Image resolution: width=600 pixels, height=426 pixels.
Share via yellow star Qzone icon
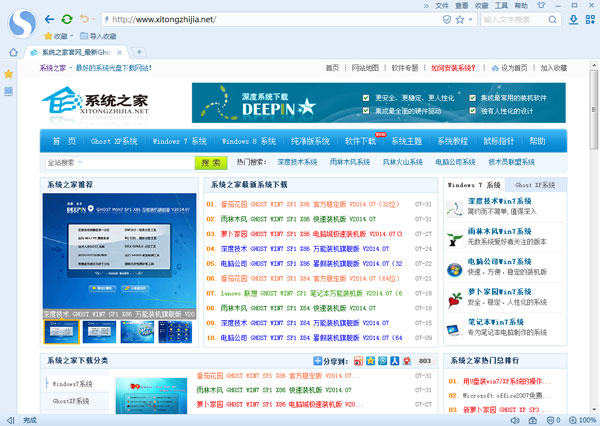click(370, 361)
